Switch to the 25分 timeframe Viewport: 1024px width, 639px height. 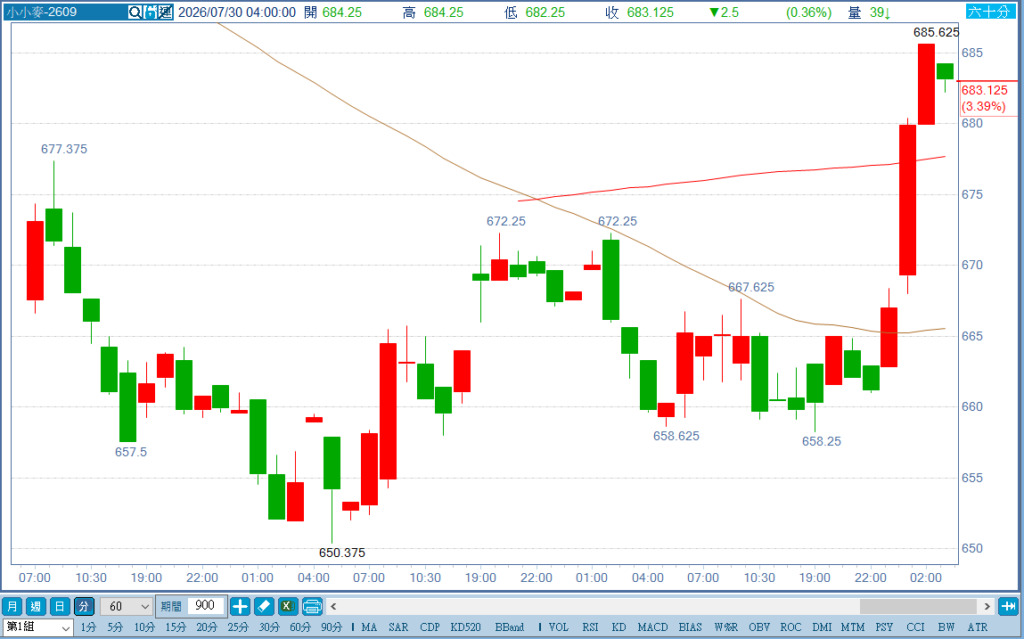[x=238, y=627]
